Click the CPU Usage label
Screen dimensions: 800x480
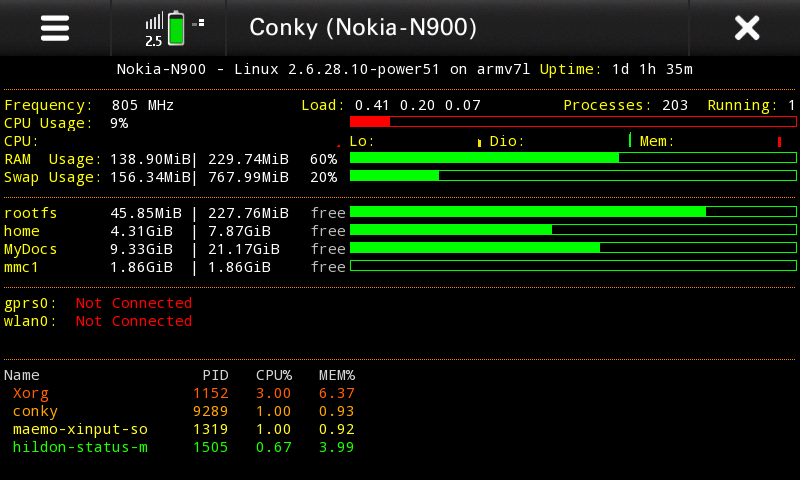[48, 123]
